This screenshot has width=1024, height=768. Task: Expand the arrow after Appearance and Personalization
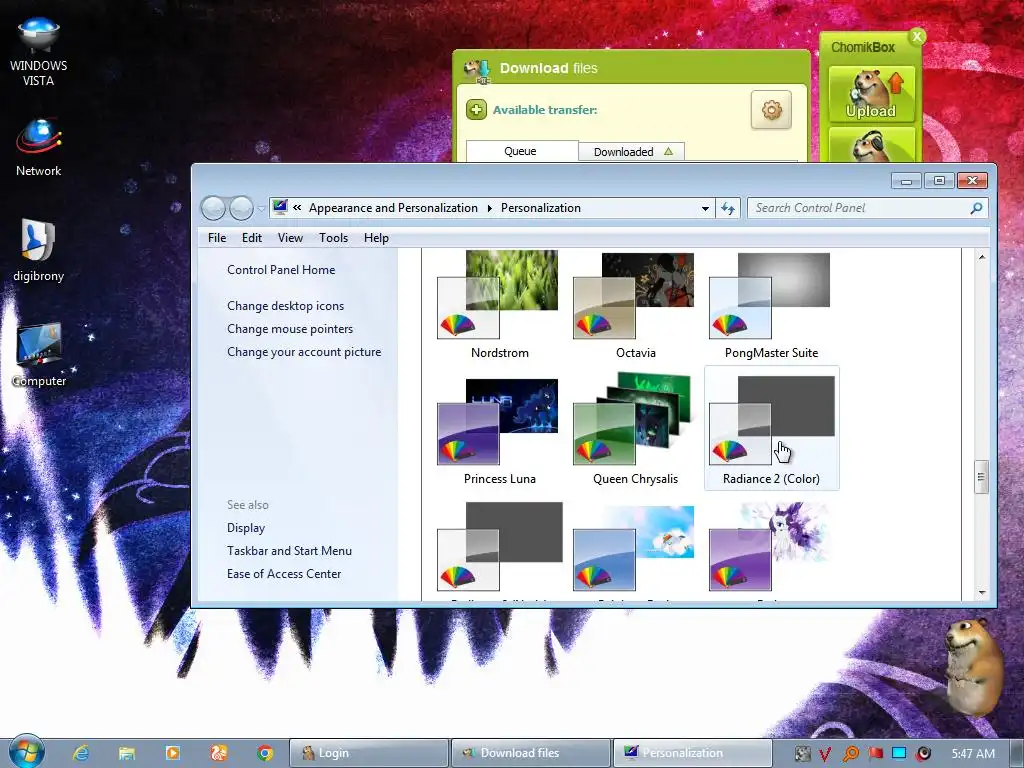(x=490, y=208)
